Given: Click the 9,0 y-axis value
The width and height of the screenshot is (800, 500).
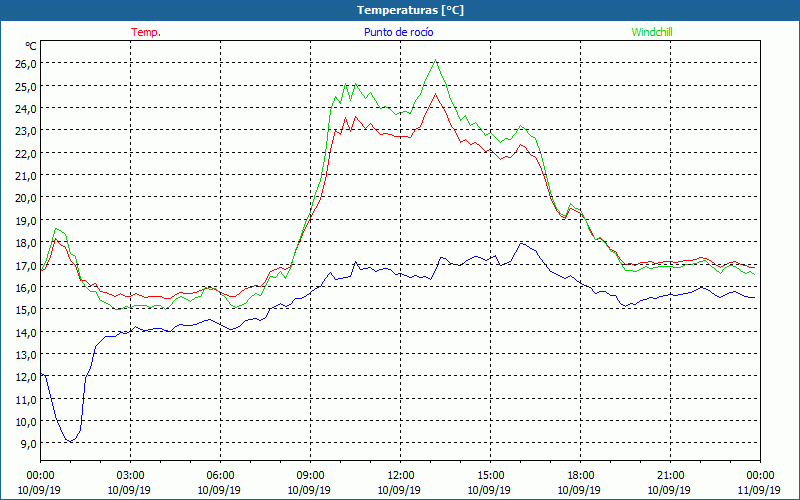Looking at the screenshot, I should (29, 443).
